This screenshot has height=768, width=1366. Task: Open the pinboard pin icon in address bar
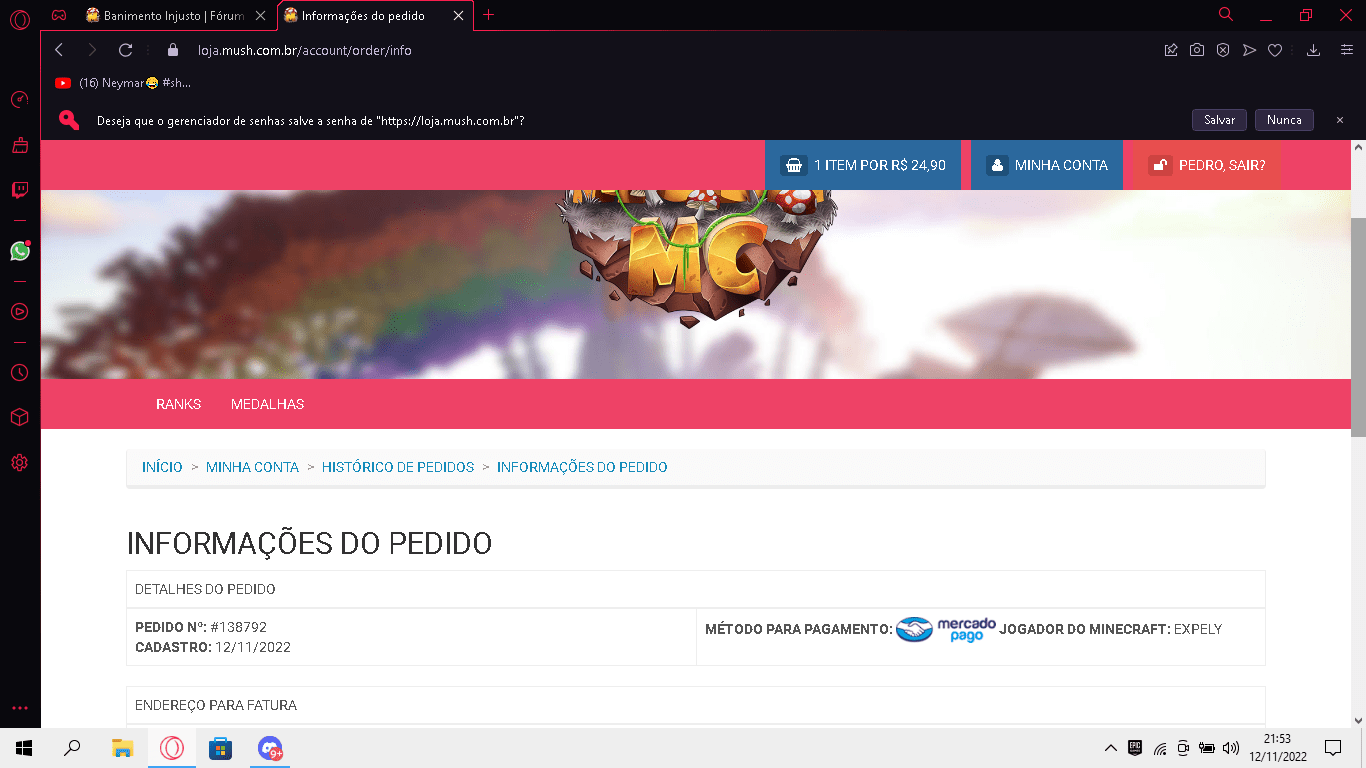coord(1171,50)
